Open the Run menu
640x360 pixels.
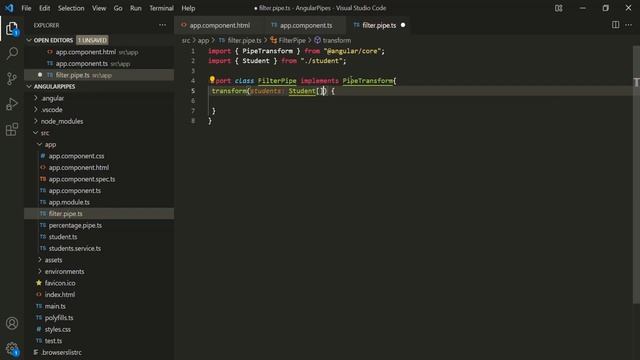pyautogui.click(x=136, y=8)
